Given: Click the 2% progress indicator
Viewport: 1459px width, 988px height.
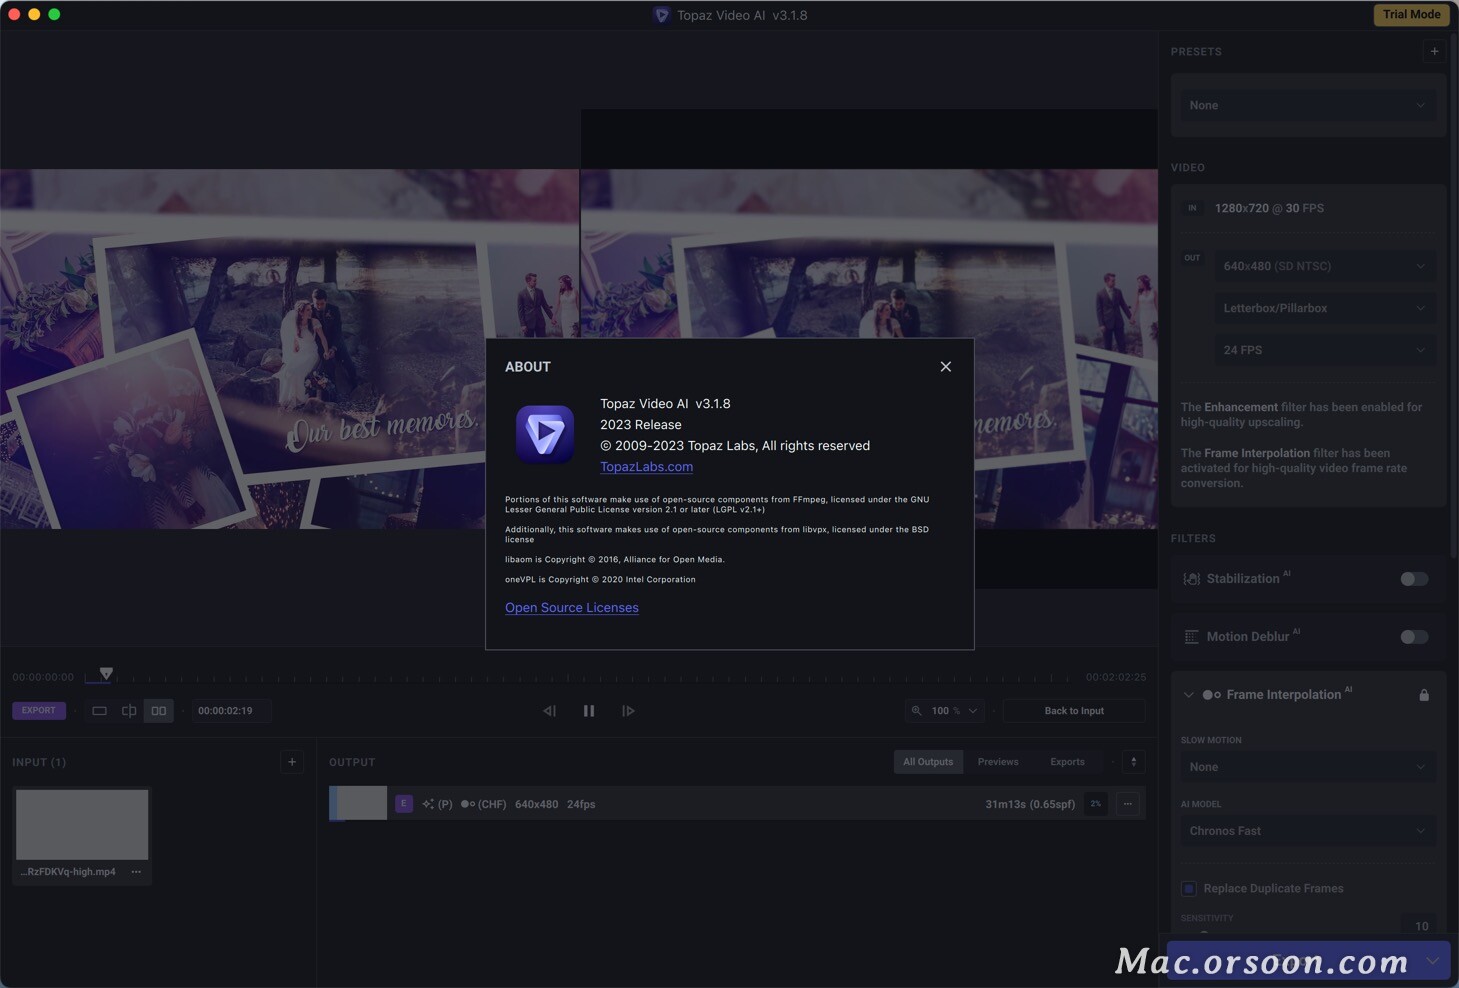Looking at the screenshot, I should click(1096, 804).
